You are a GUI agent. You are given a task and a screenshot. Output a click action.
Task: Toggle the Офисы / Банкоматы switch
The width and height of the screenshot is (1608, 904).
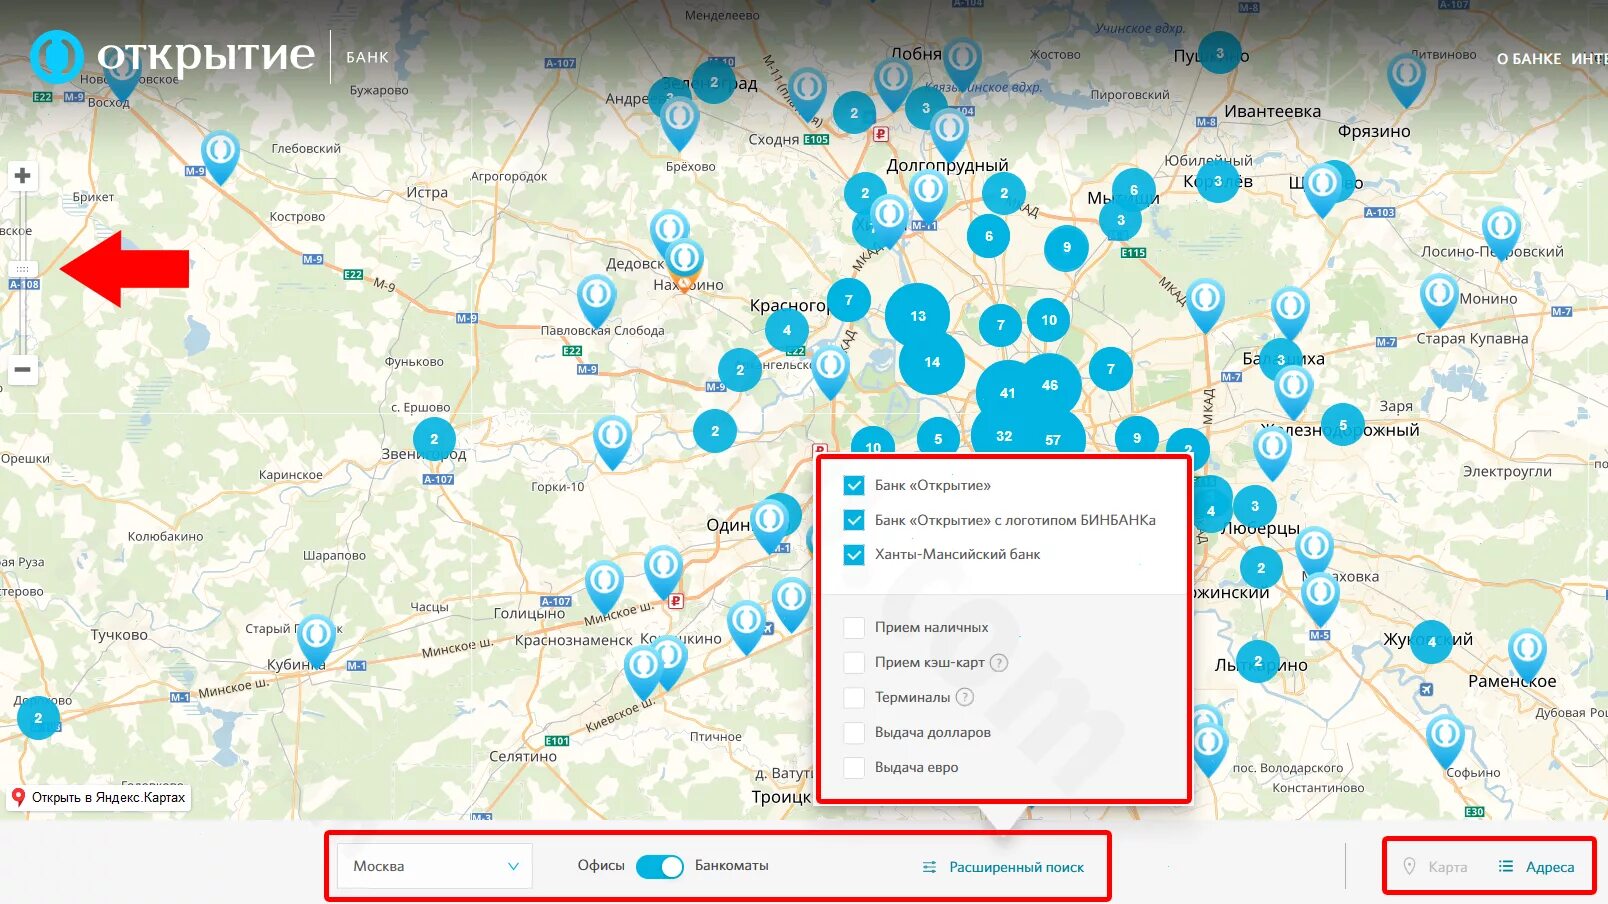(x=660, y=866)
